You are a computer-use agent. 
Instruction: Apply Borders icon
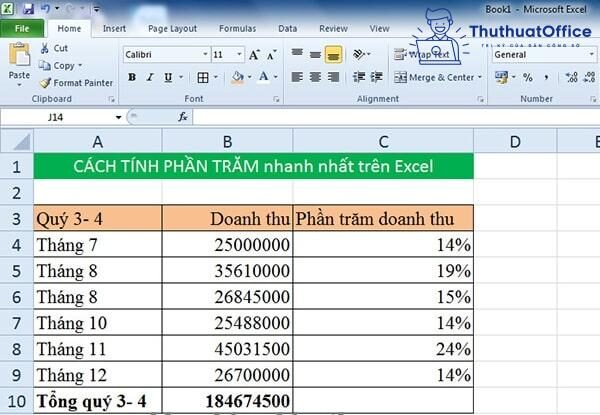(x=203, y=78)
